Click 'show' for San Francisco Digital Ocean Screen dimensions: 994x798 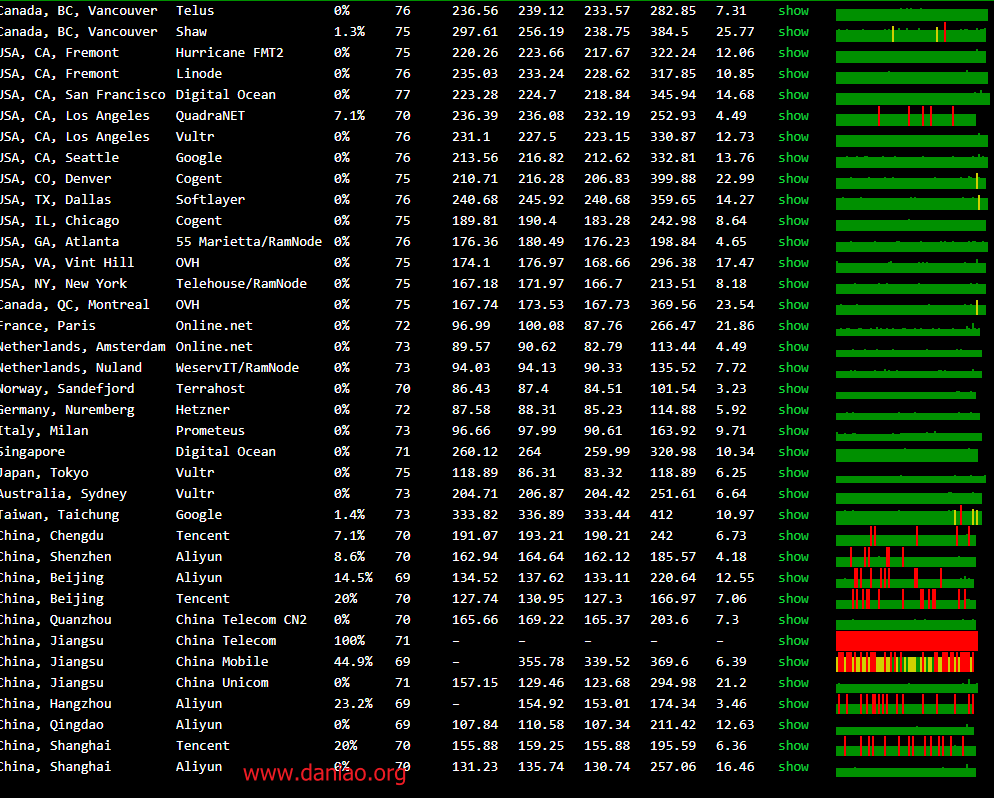pyautogui.click(x=793, y=94)
